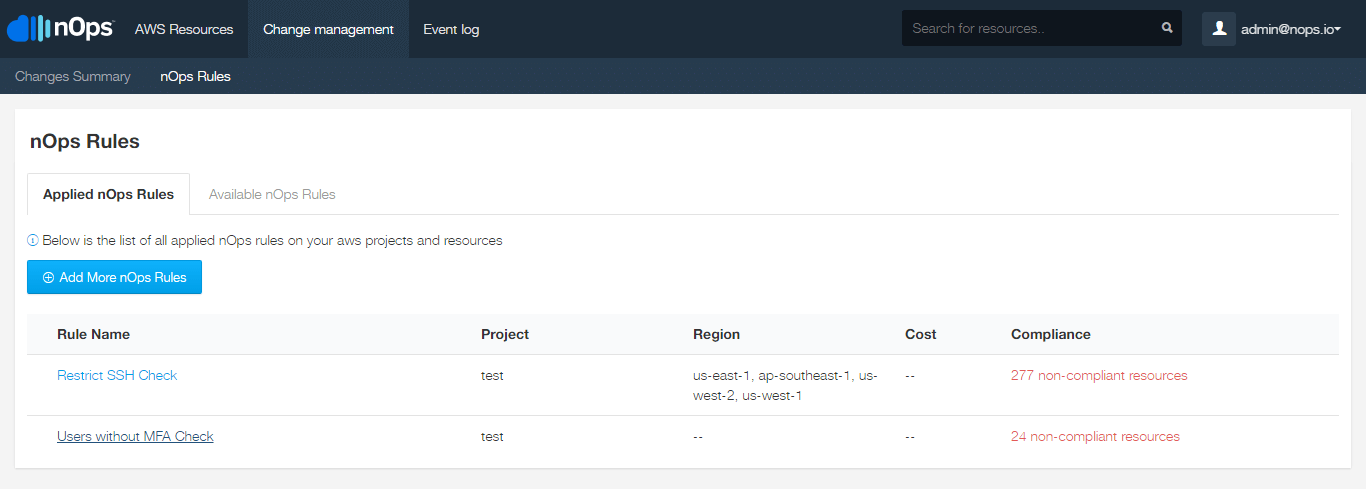
Task: Go to Changes Summary subpage
Action: [73, 76]
